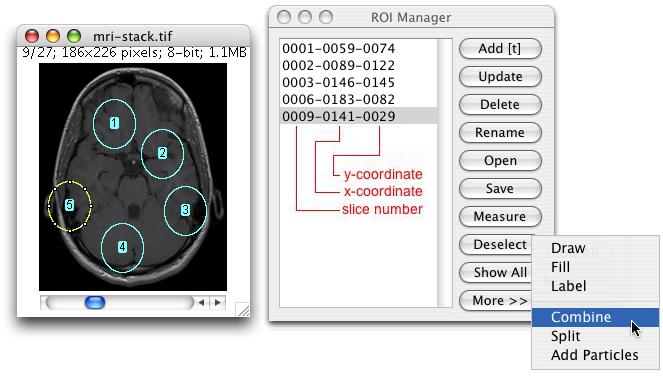This screenshot has width=663, height=379.
Task: Click the previous slice left arrow
Action: click(202, 302)
